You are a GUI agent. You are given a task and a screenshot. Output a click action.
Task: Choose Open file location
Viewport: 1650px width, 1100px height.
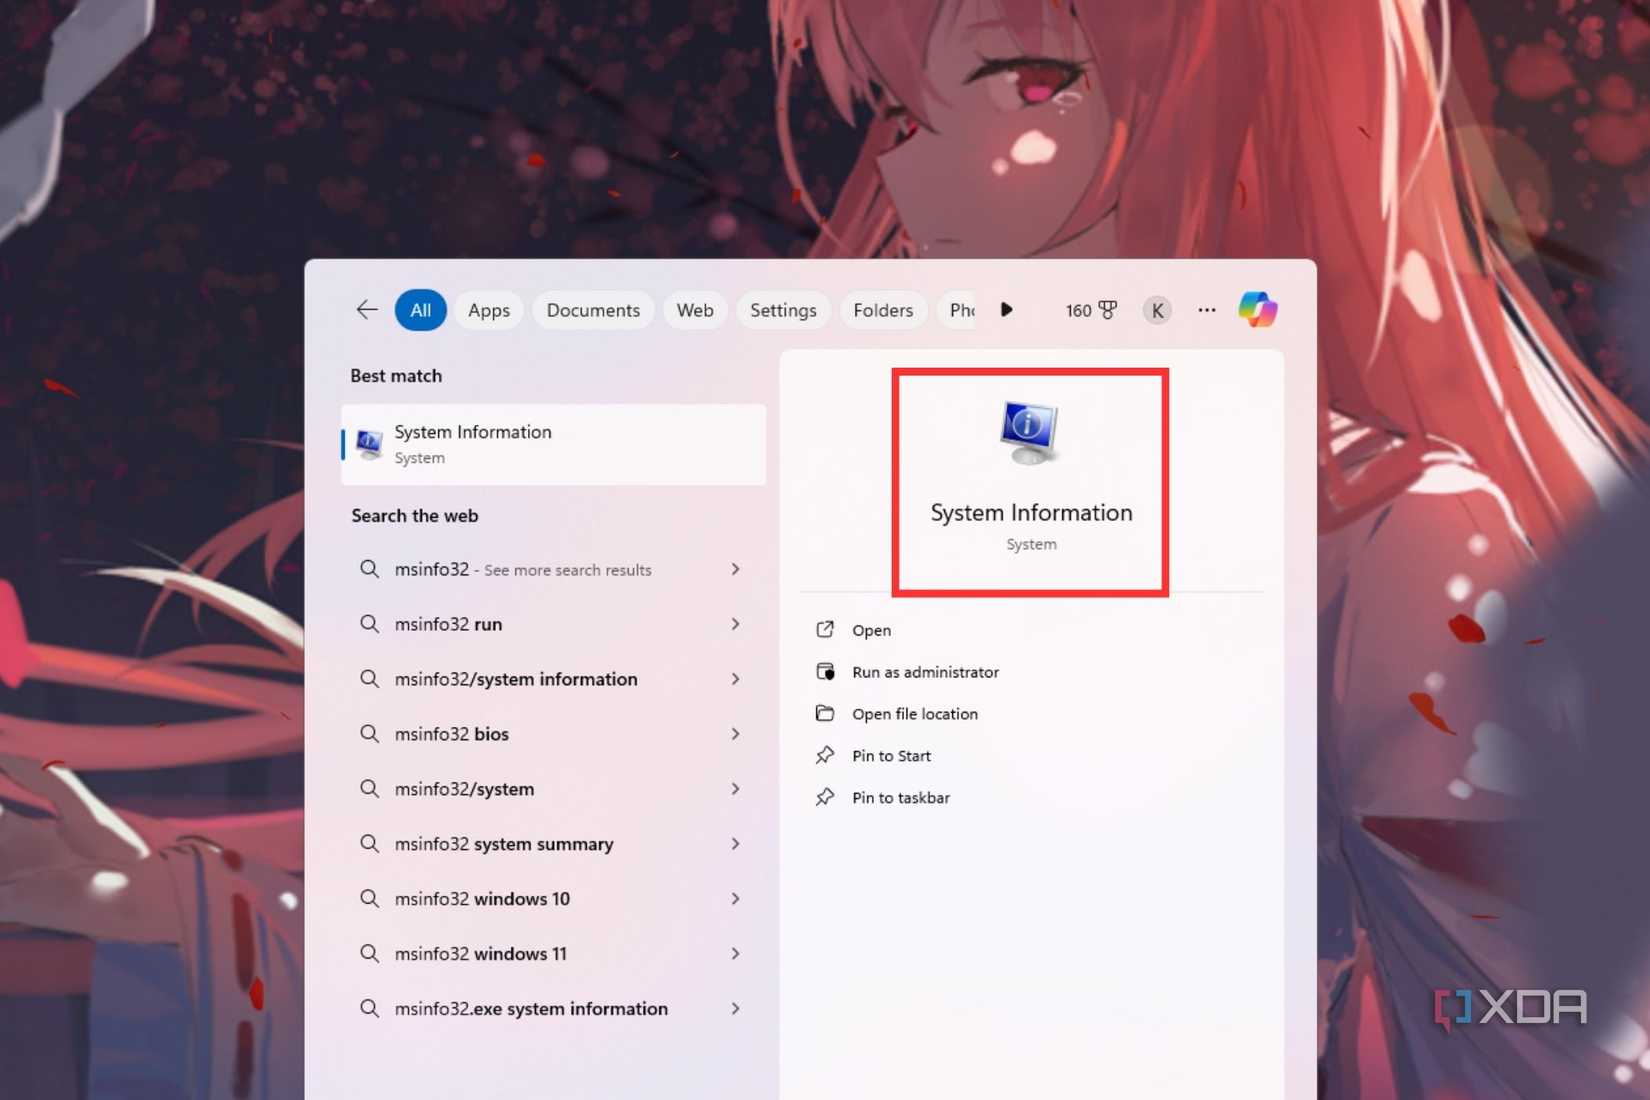point(915,714)
